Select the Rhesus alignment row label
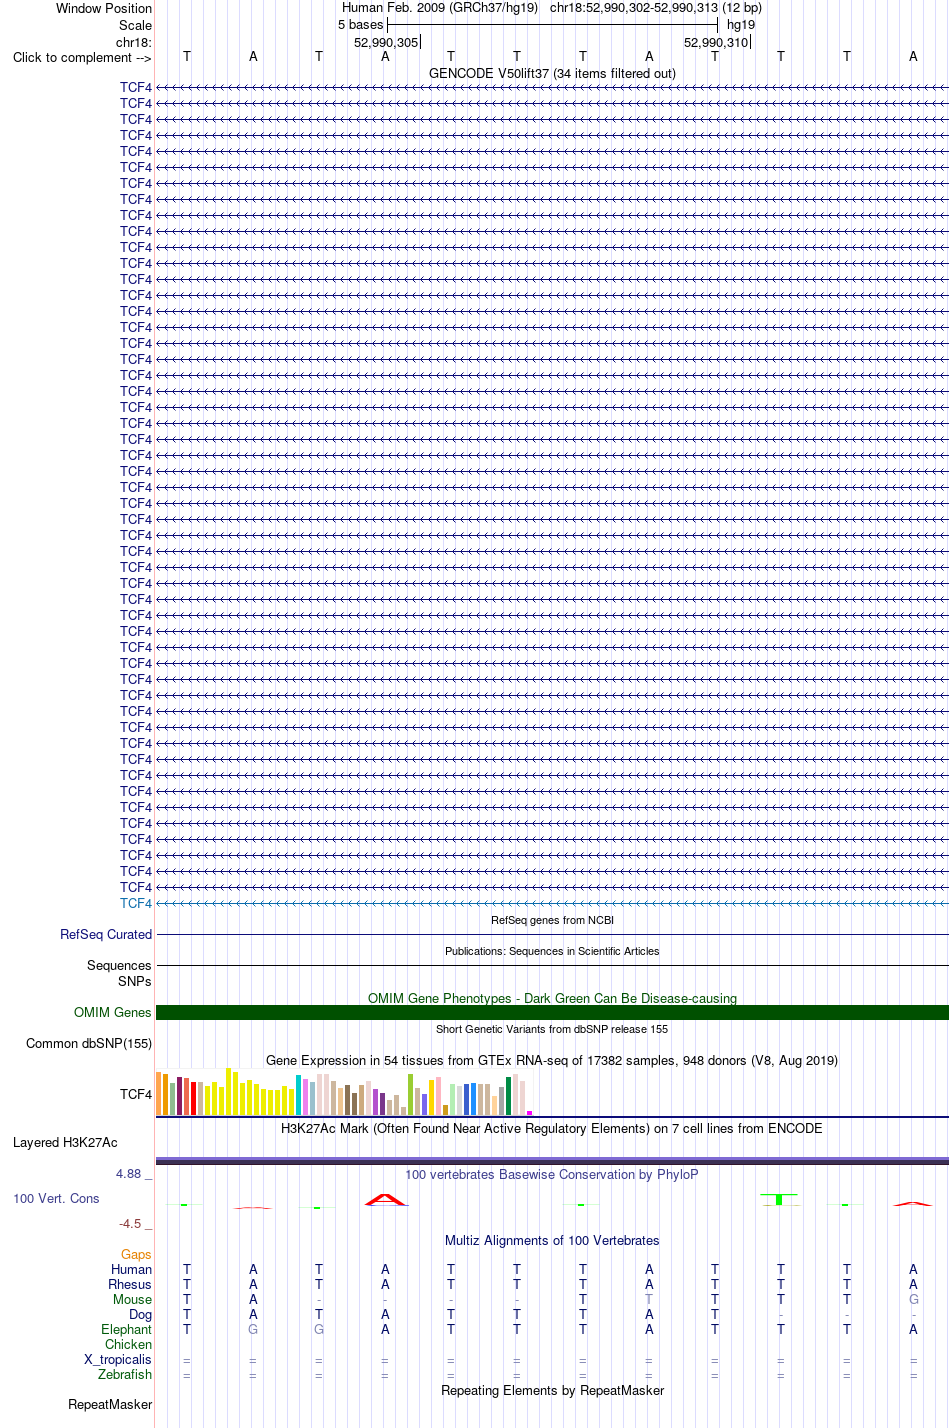950x1428 pixels. [130, 1284]
